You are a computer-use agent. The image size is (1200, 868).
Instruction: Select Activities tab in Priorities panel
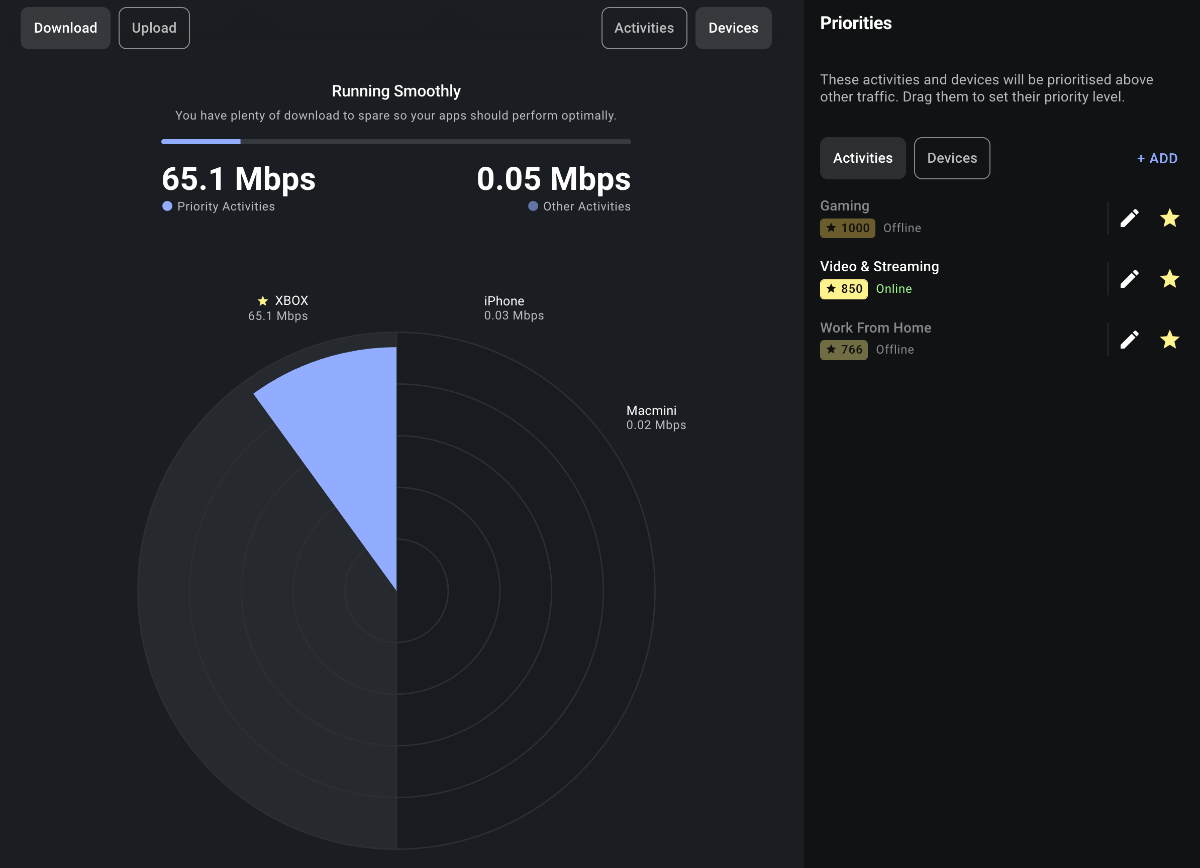(862, 158)
